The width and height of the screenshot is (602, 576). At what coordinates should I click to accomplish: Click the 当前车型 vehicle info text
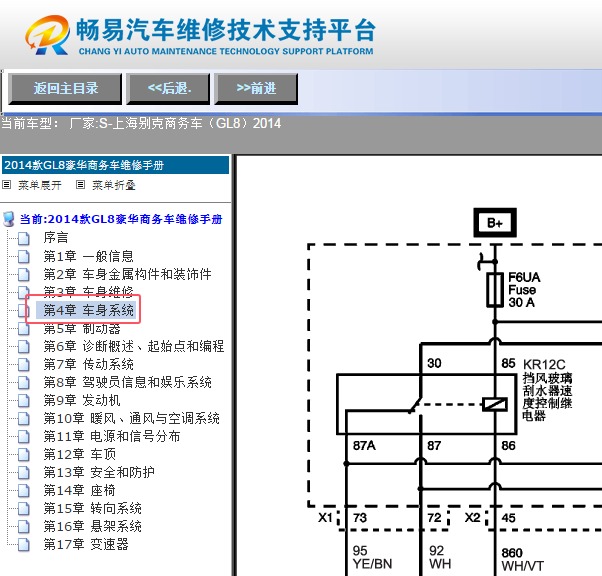coord(141,123)
